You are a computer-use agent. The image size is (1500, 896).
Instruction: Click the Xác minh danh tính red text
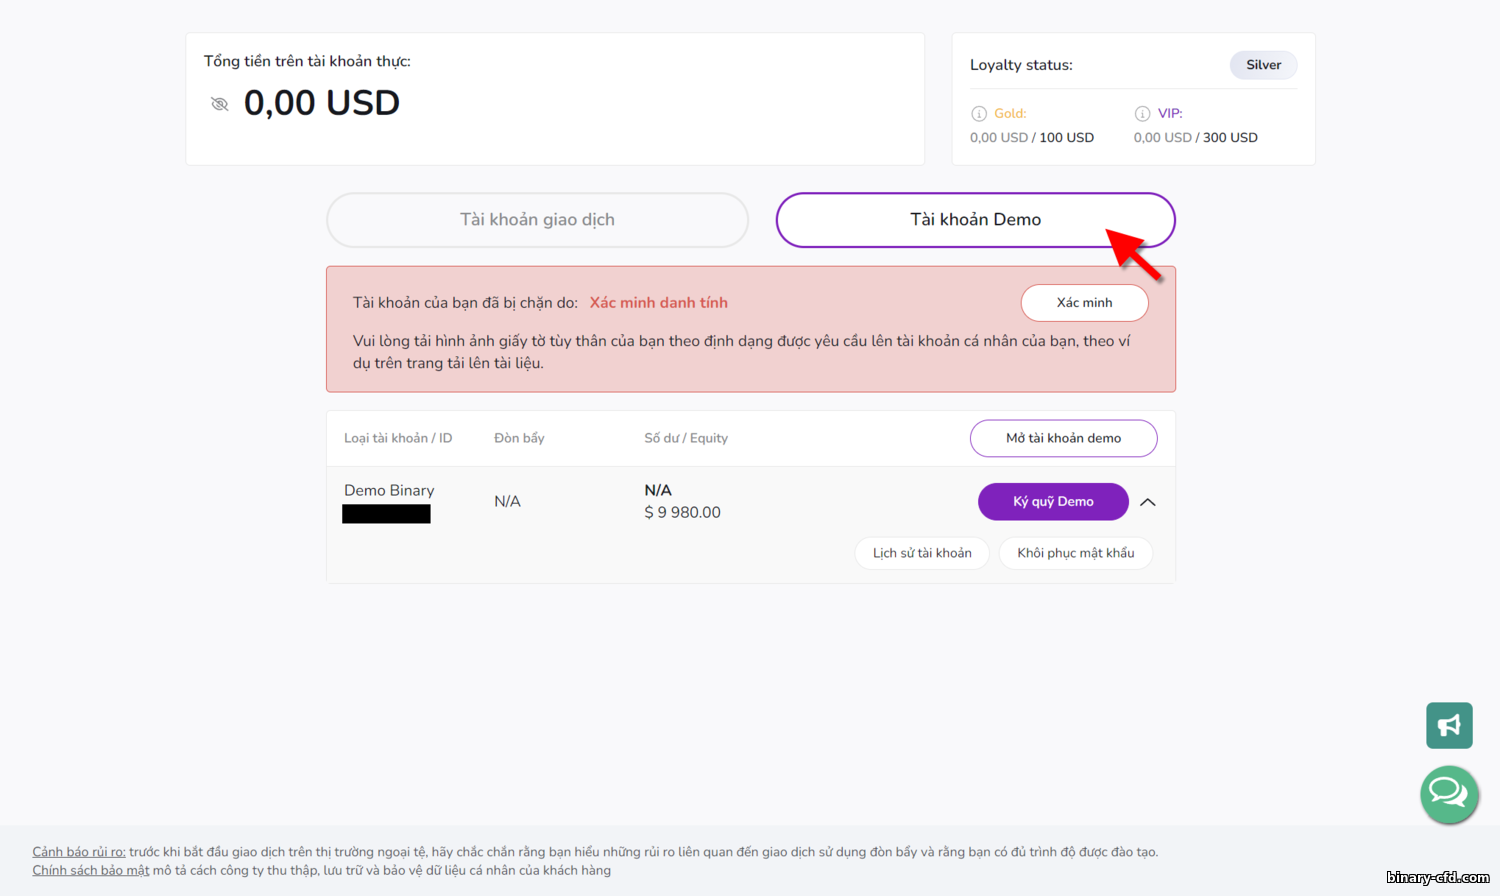(x=658, y=303)
